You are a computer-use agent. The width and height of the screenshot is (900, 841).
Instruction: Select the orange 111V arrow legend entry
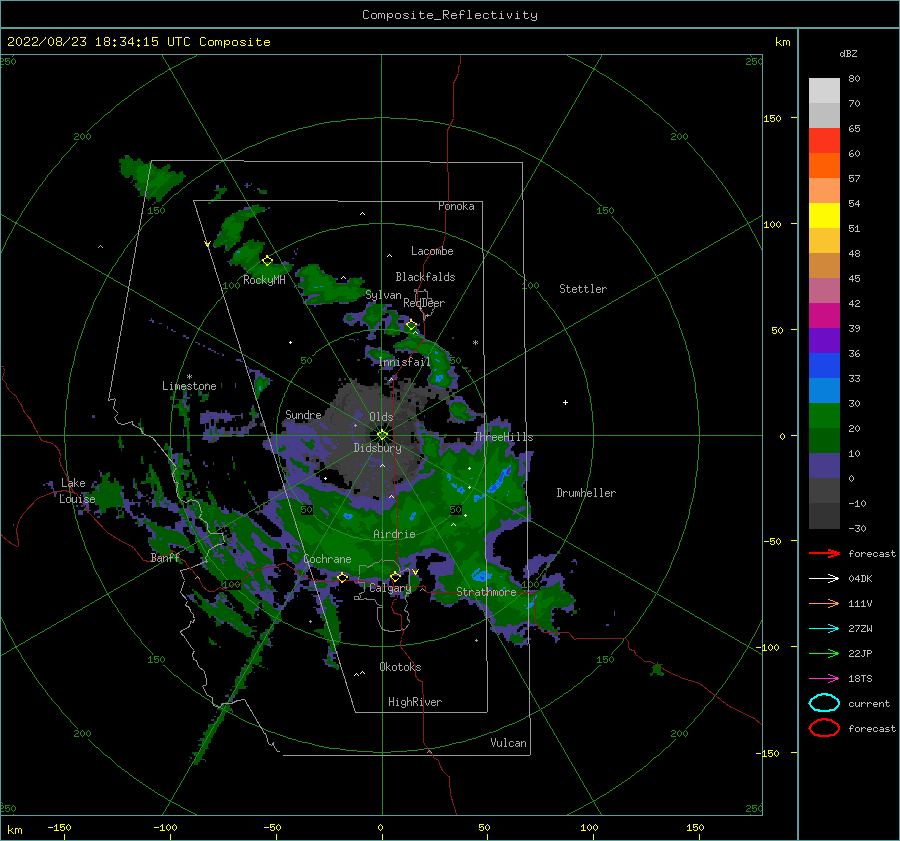click(824, 603)
